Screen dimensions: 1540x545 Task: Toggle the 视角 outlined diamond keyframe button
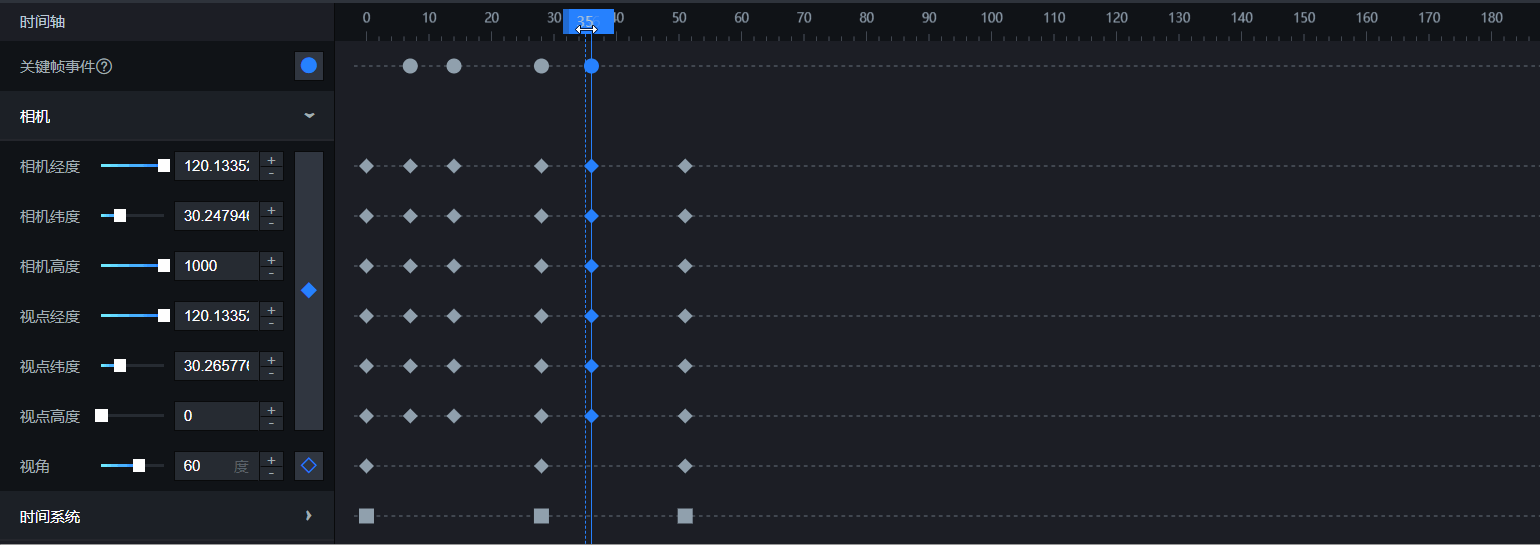(x=309, y=465)
